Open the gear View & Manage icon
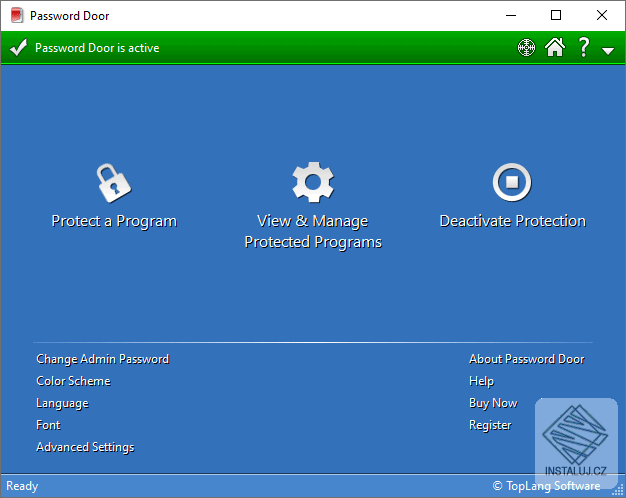Image resolution: width=626 pixels, height=498 pixels. tap(313, 182)
